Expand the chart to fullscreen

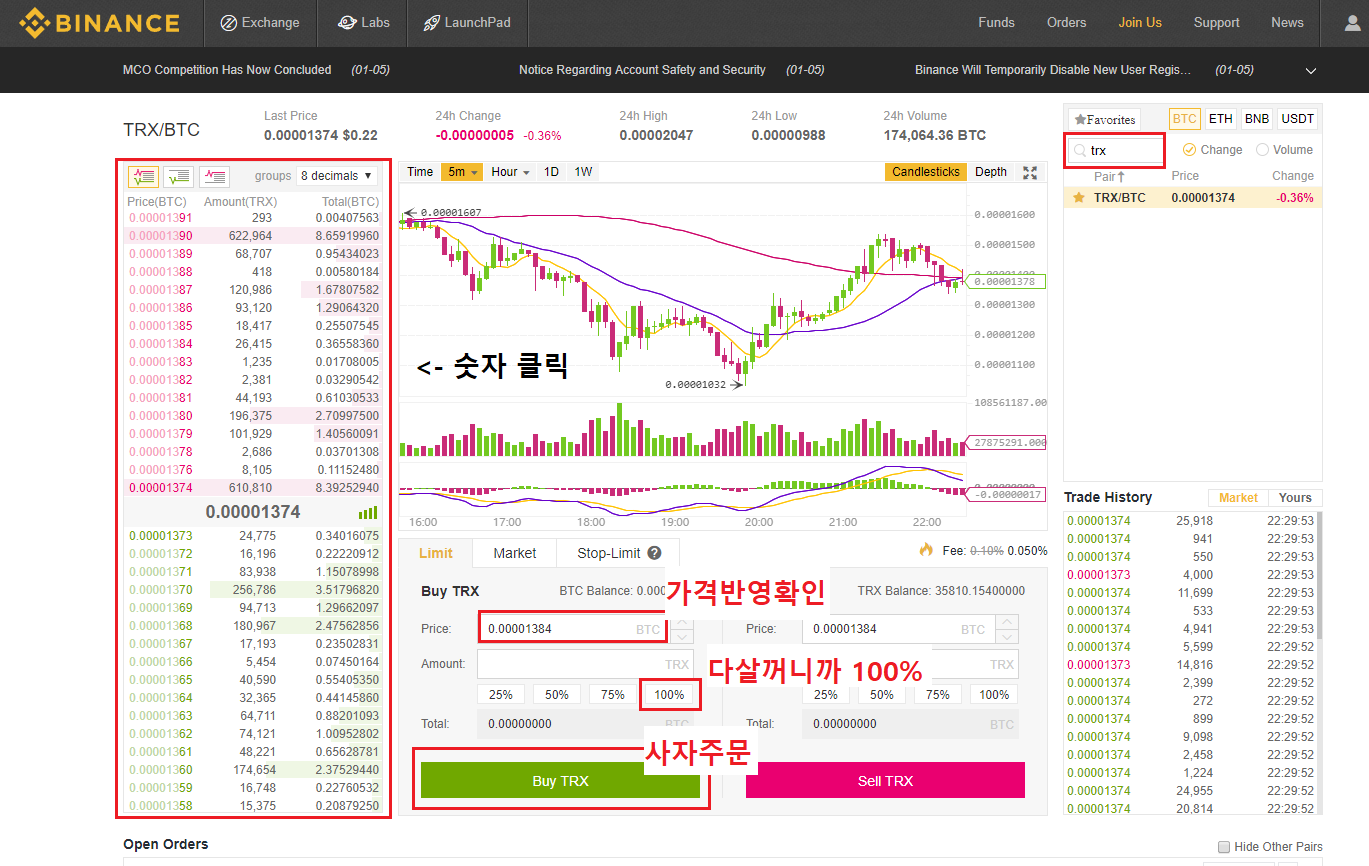[x=1030, y=172]
